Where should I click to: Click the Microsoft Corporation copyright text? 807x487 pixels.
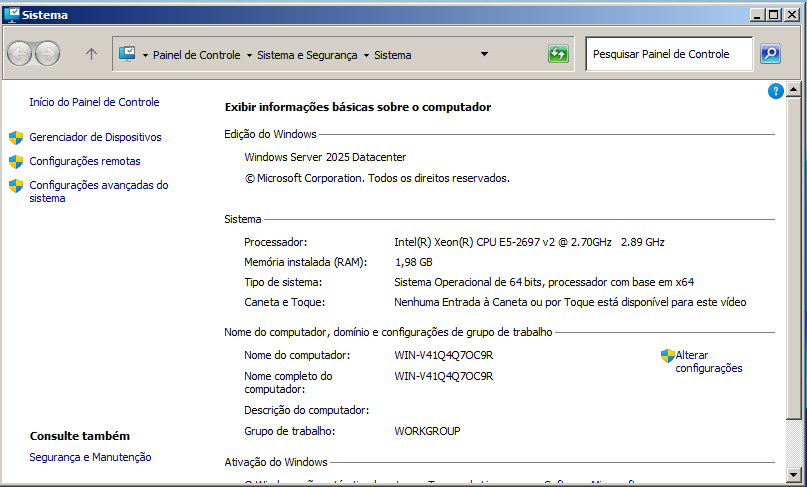point(377,178)
